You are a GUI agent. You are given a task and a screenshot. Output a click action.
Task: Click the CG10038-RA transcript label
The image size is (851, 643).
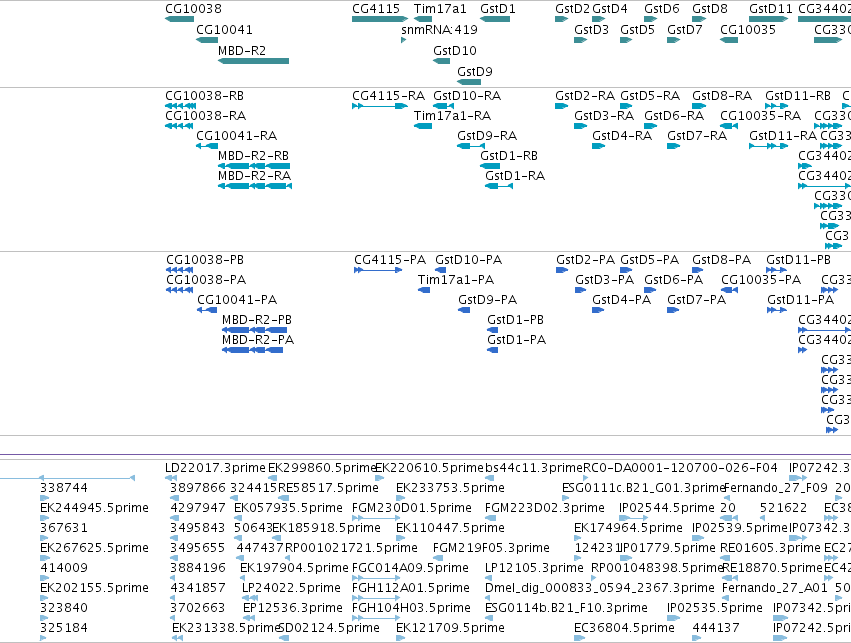point(206,116)
